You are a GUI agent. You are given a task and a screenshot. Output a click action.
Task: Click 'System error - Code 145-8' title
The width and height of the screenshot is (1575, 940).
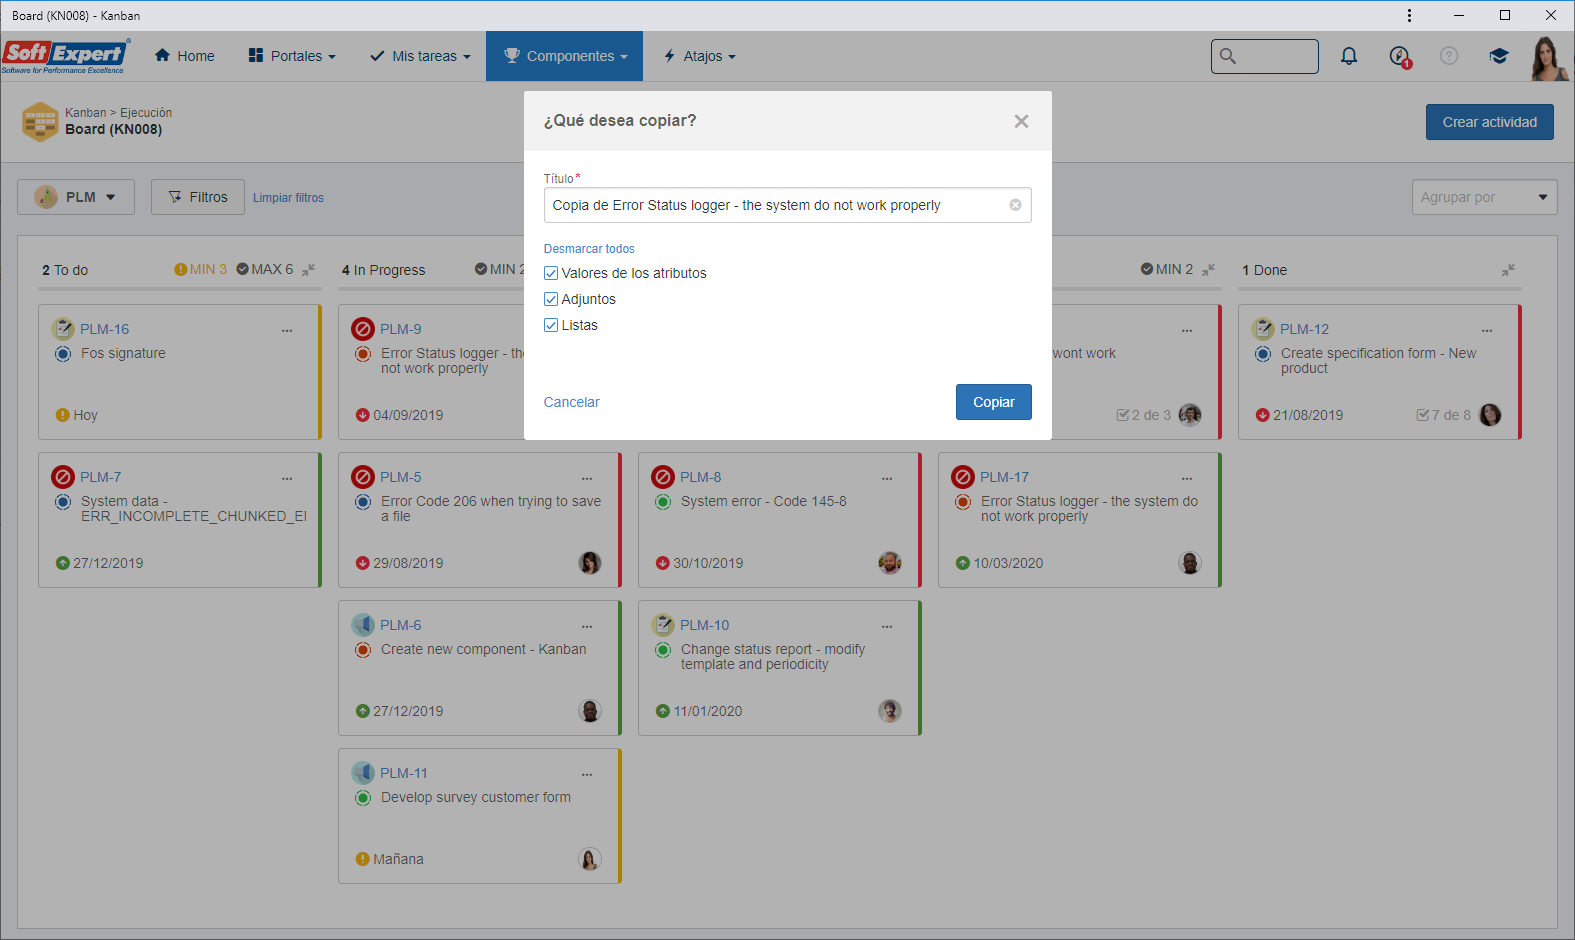coord(763,501)
